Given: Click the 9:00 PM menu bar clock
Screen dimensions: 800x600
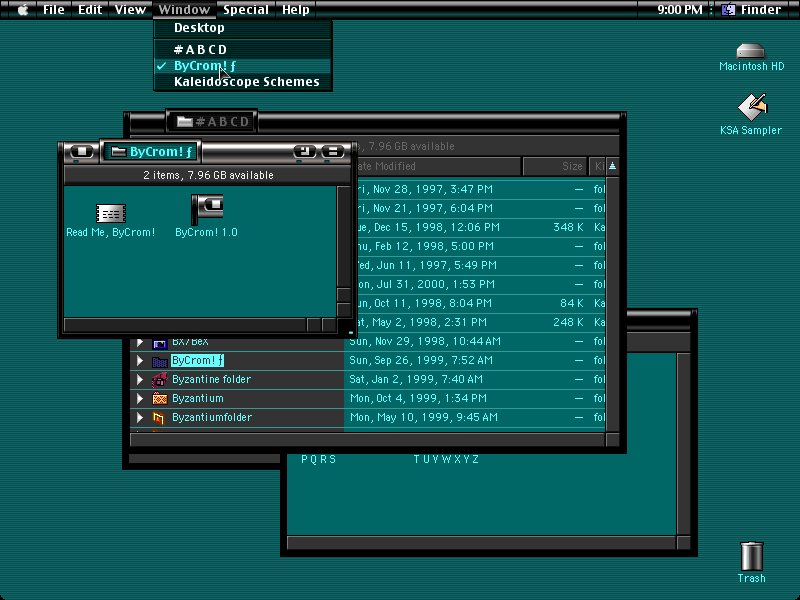Looking at the screenshot, I should [680, 10].
